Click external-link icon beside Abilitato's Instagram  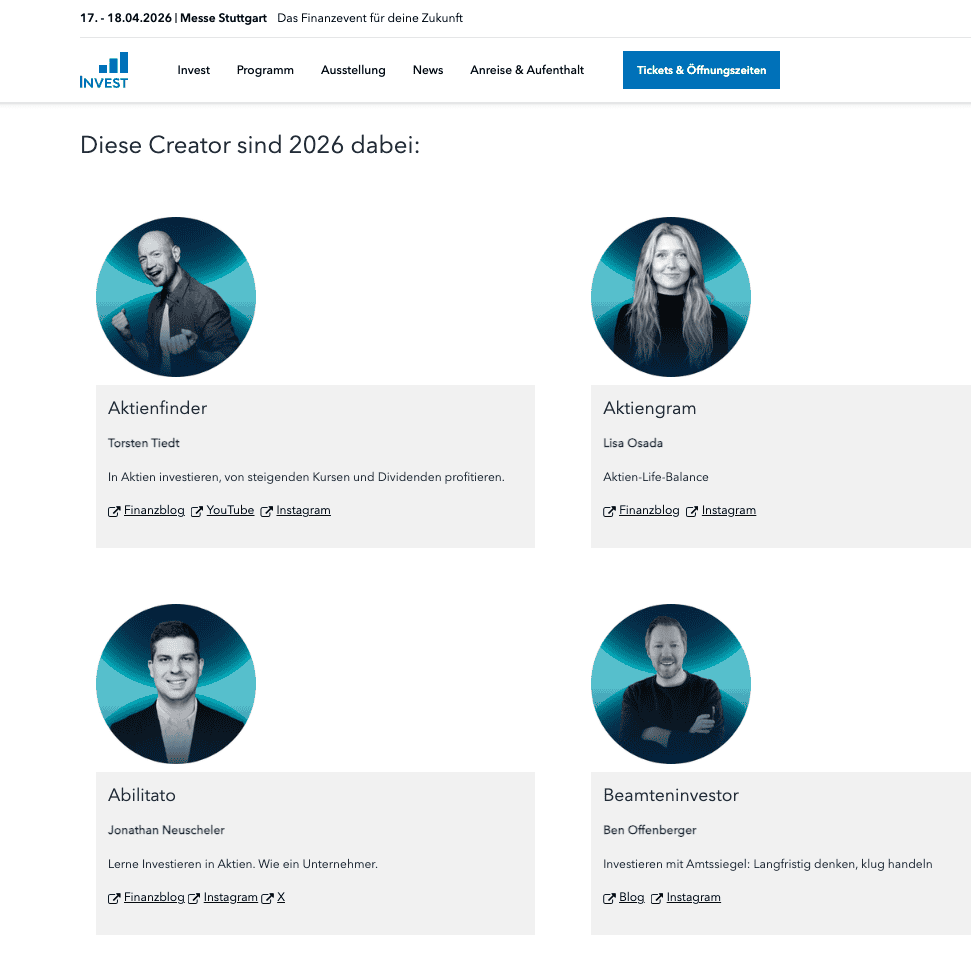click(x=195, y=898)
